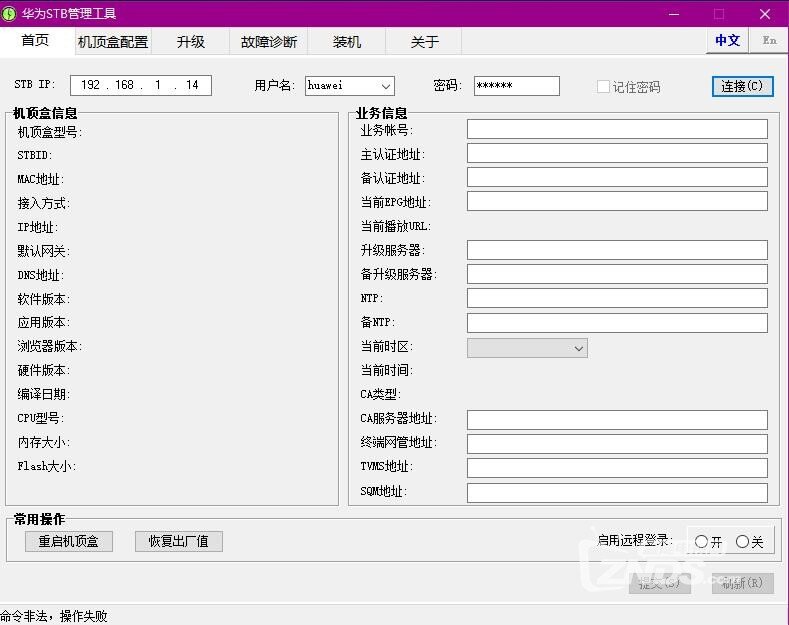789x625 pixels.
Task: Close the 华为STB管理工具 window
Action: point(765,14)
